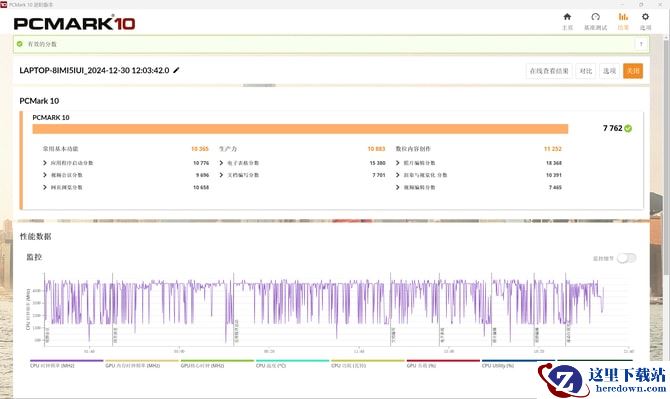Click the green valid-score check icon

(x=19, y=44)
